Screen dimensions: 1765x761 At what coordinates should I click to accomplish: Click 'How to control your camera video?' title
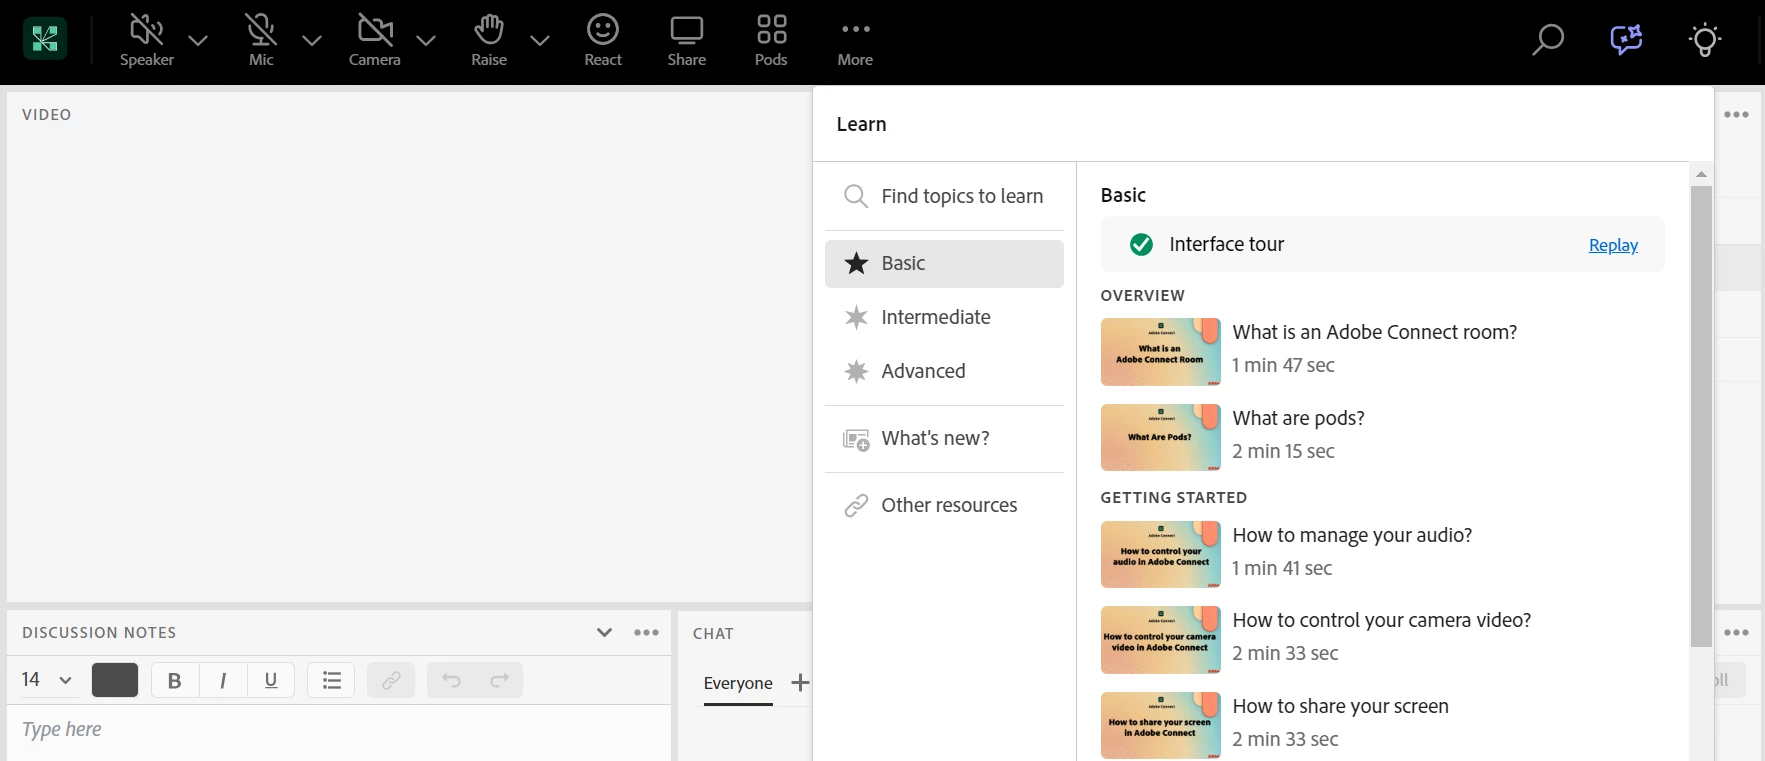[1382, 620]
